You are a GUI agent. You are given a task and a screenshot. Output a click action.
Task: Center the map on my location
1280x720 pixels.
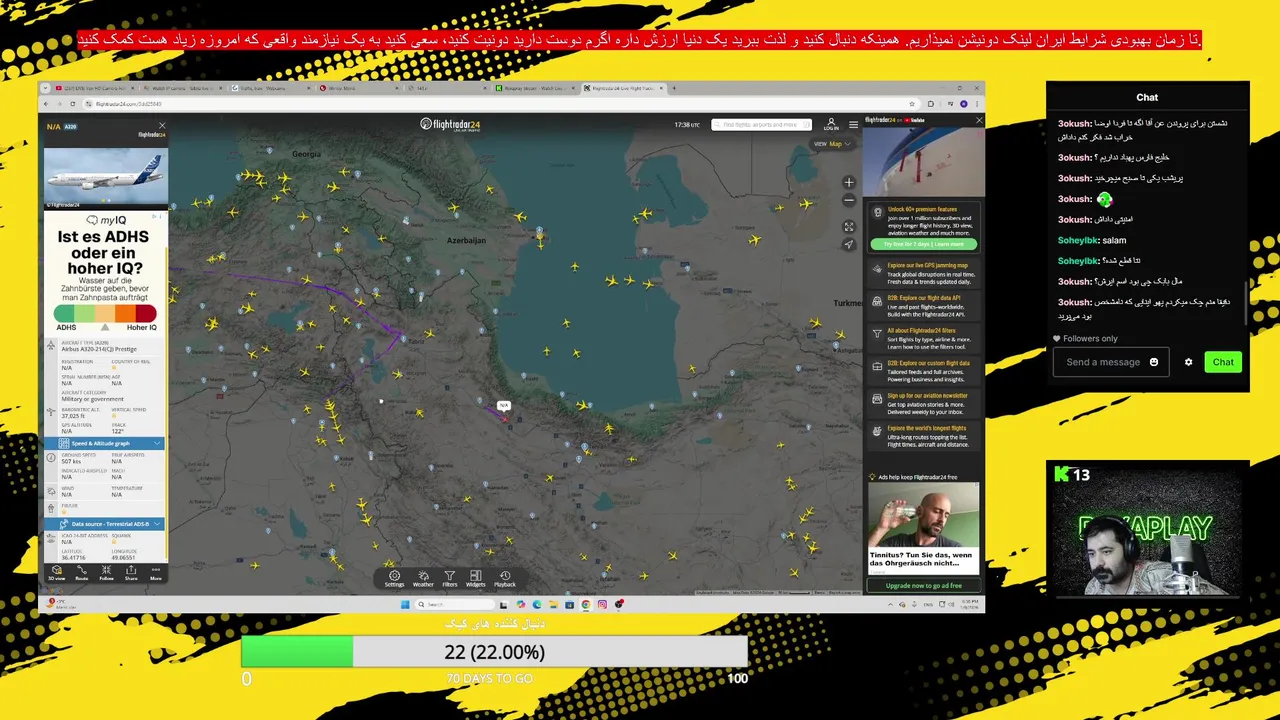click(x=849, y=244)
